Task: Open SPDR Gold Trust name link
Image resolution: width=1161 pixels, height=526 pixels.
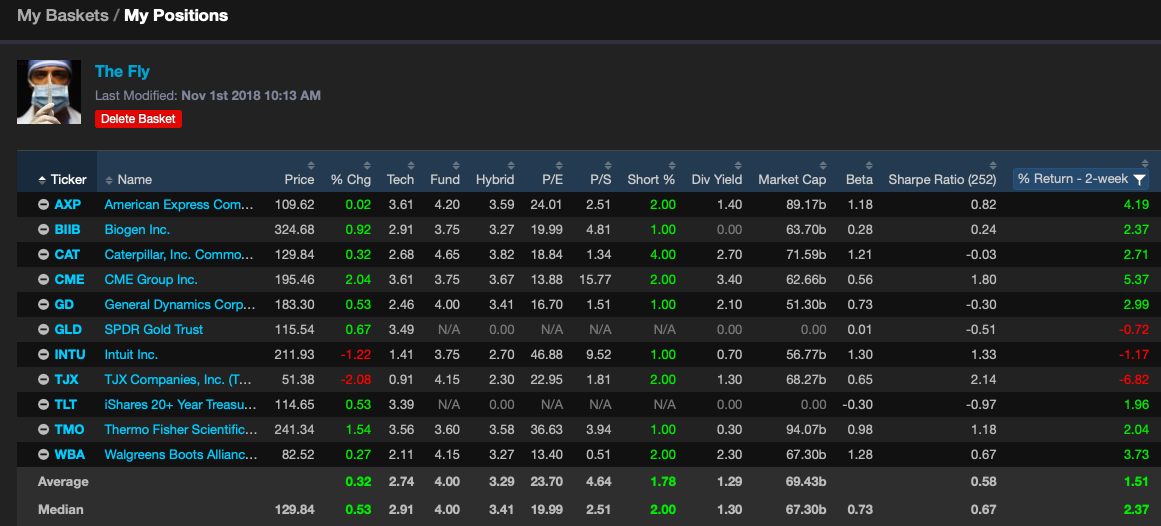Action: [x=154, y=330]
